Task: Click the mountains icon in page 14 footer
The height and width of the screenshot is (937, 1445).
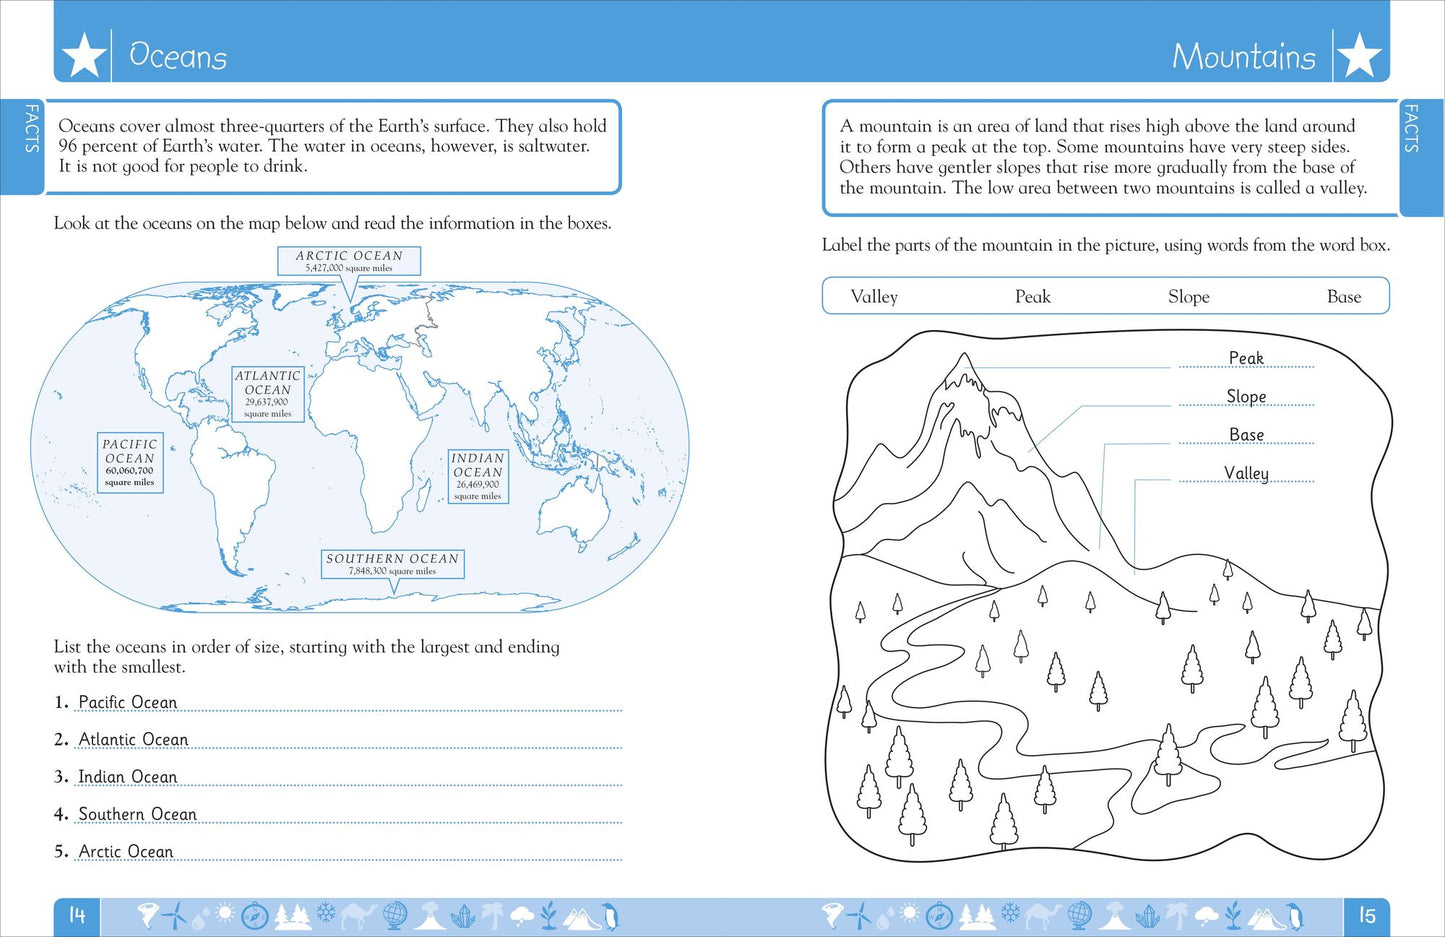Action: pos(584,918)
